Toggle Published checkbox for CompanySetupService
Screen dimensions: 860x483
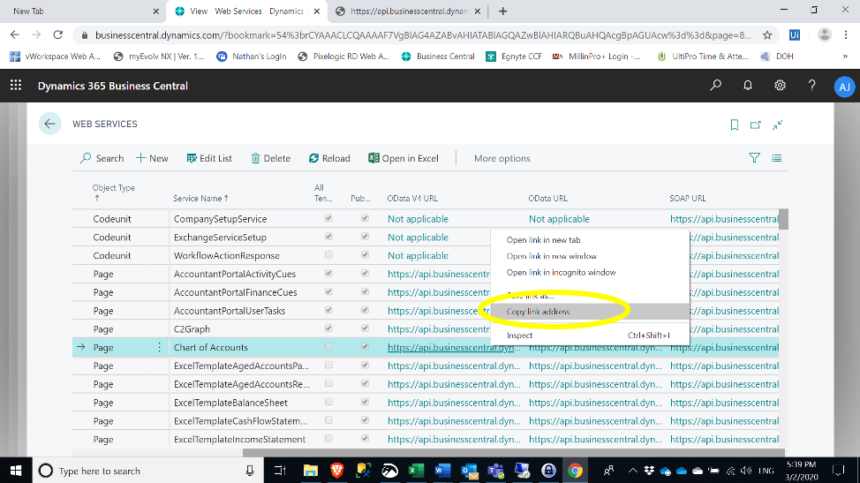pos(365,218)
